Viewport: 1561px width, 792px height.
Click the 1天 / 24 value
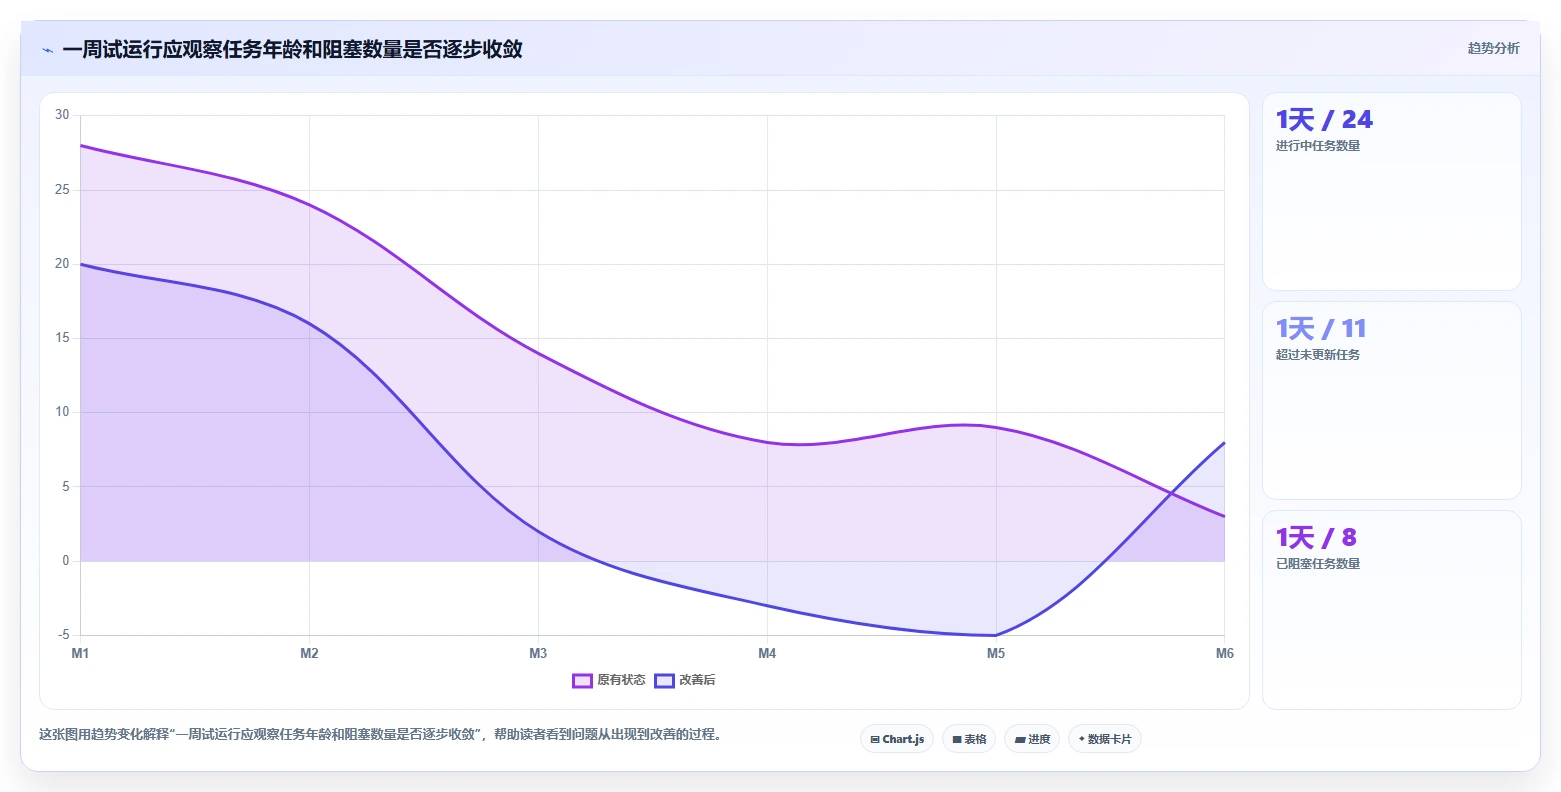pyautogui.click(x=1324, y=120)
